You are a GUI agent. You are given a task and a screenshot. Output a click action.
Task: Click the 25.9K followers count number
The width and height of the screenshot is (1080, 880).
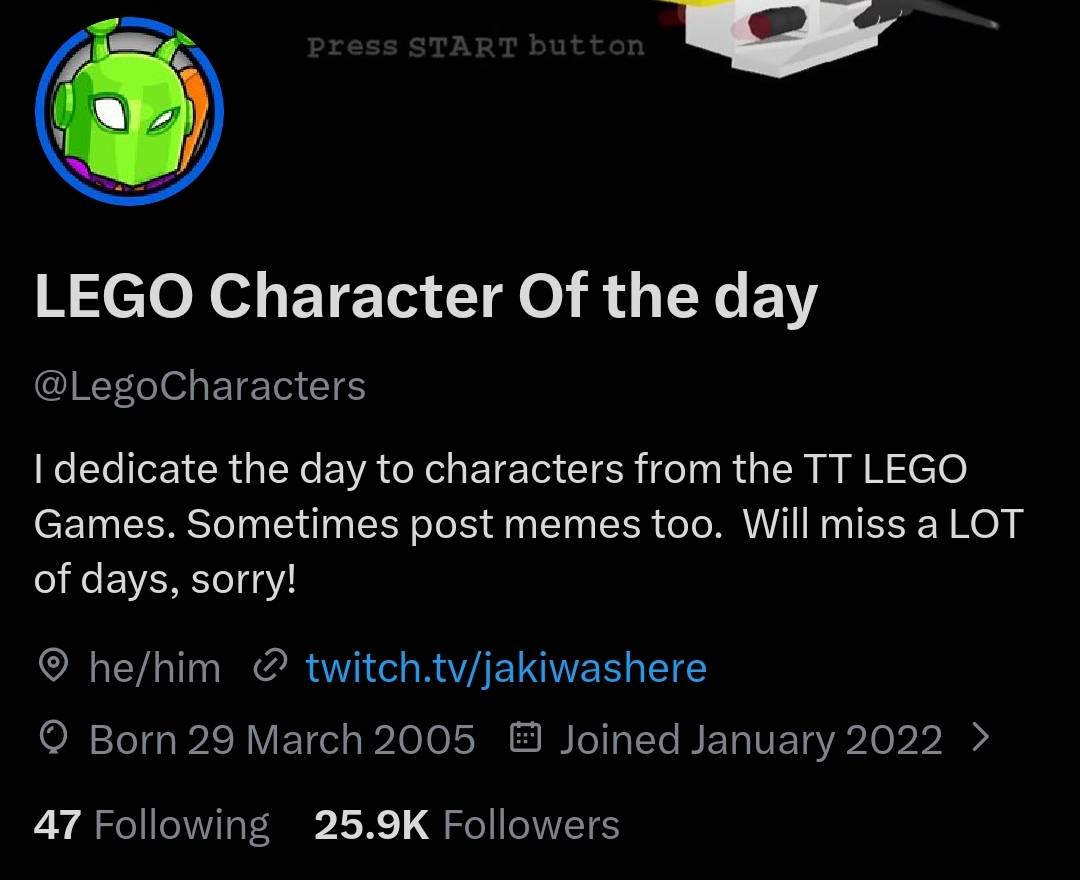tap(371, 825)
